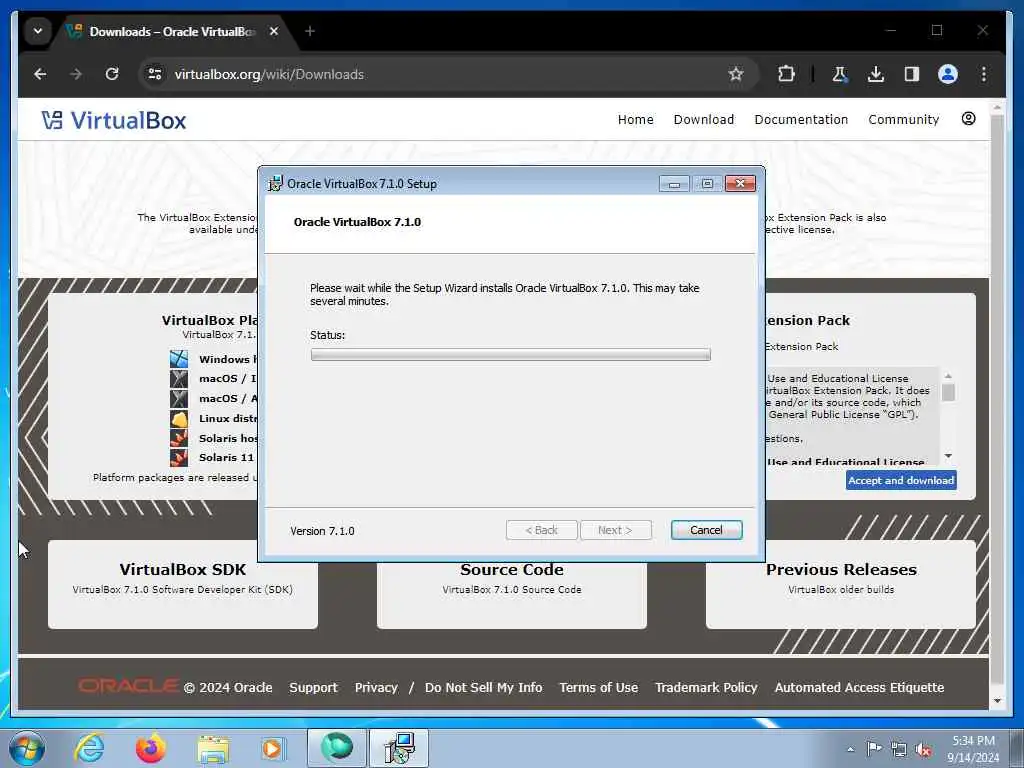Click the Oracle logo in the footer
Image resolution: width=1024 pixels, height=768 pixels.
pyautogui.click(x=128, y=686)
